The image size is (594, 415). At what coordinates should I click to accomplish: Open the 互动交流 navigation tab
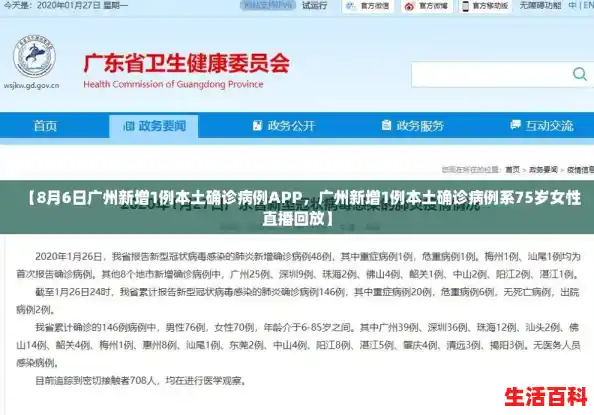pos(542,125)
